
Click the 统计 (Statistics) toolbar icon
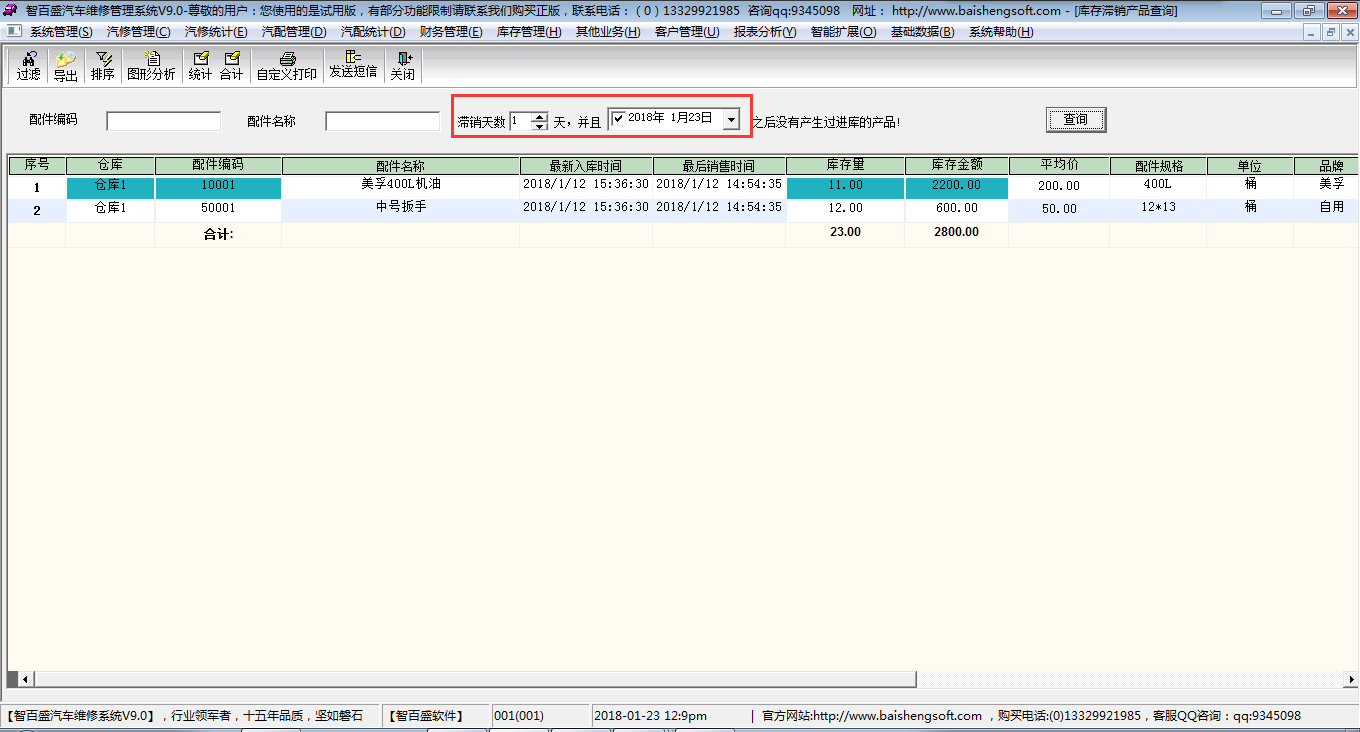[200, 66]
